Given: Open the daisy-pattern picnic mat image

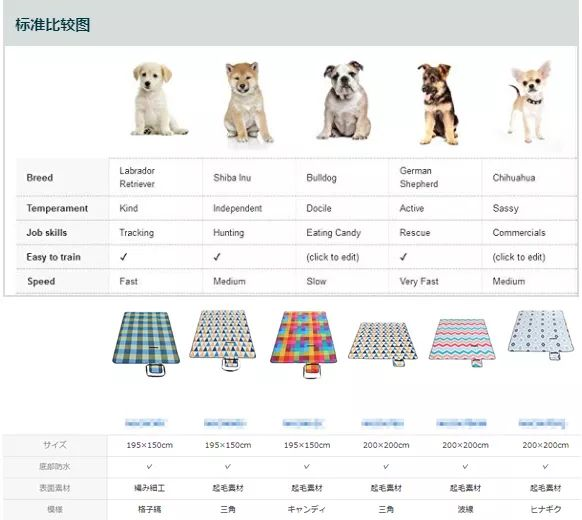Looking at the screenshot, I should 541,335.
